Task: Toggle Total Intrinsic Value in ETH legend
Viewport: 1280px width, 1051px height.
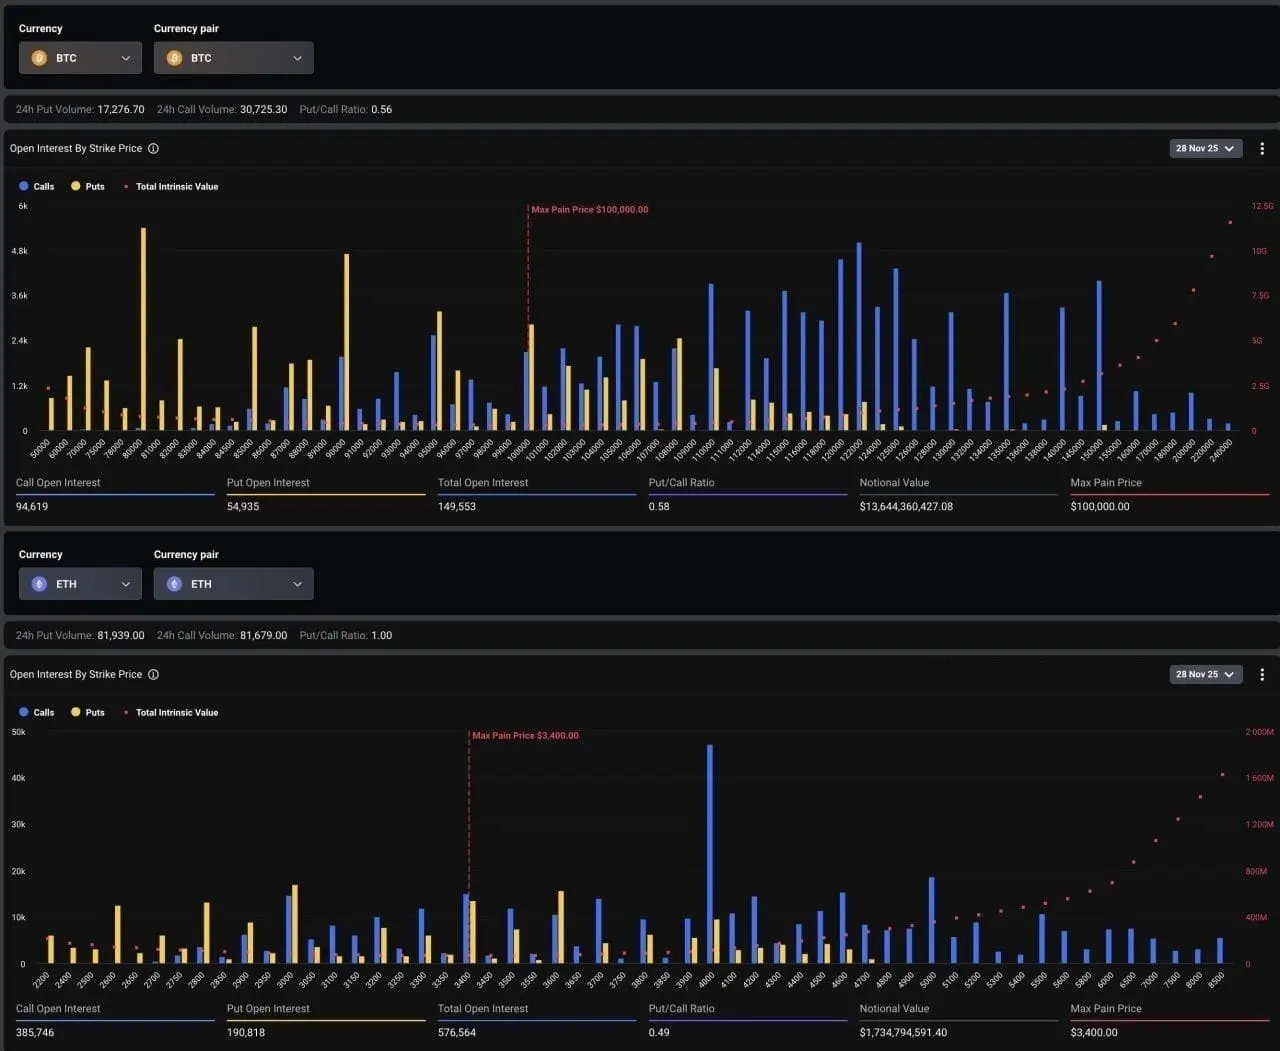Action: point(170,712)
